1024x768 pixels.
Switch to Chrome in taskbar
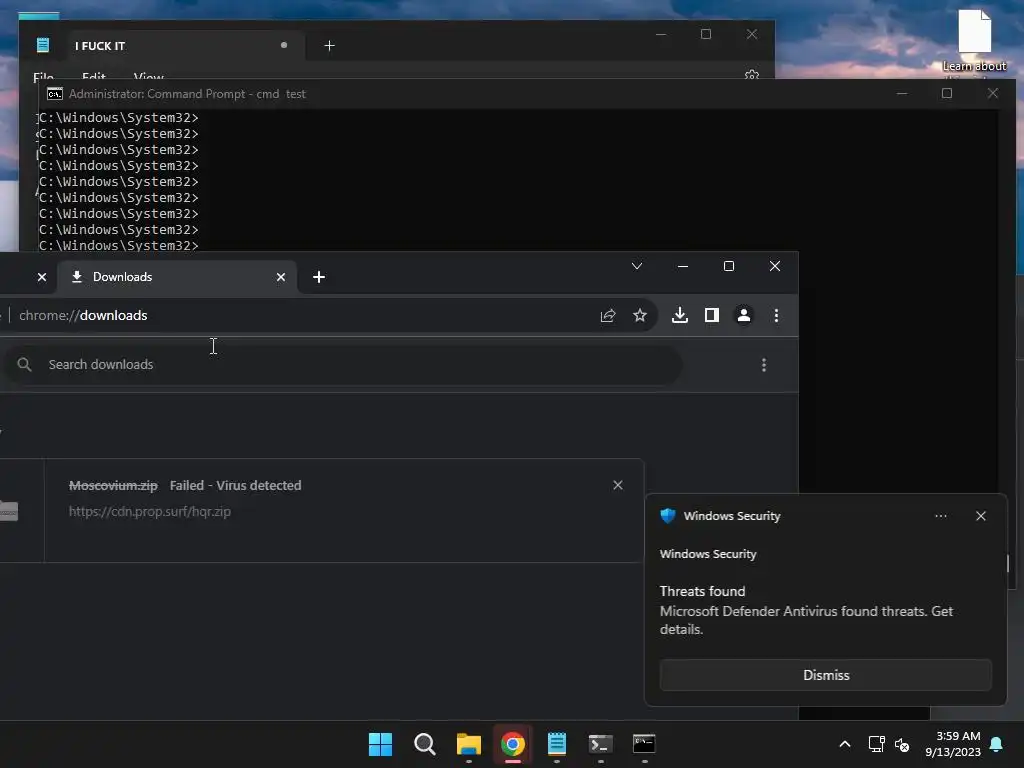(x=513, y=744)
